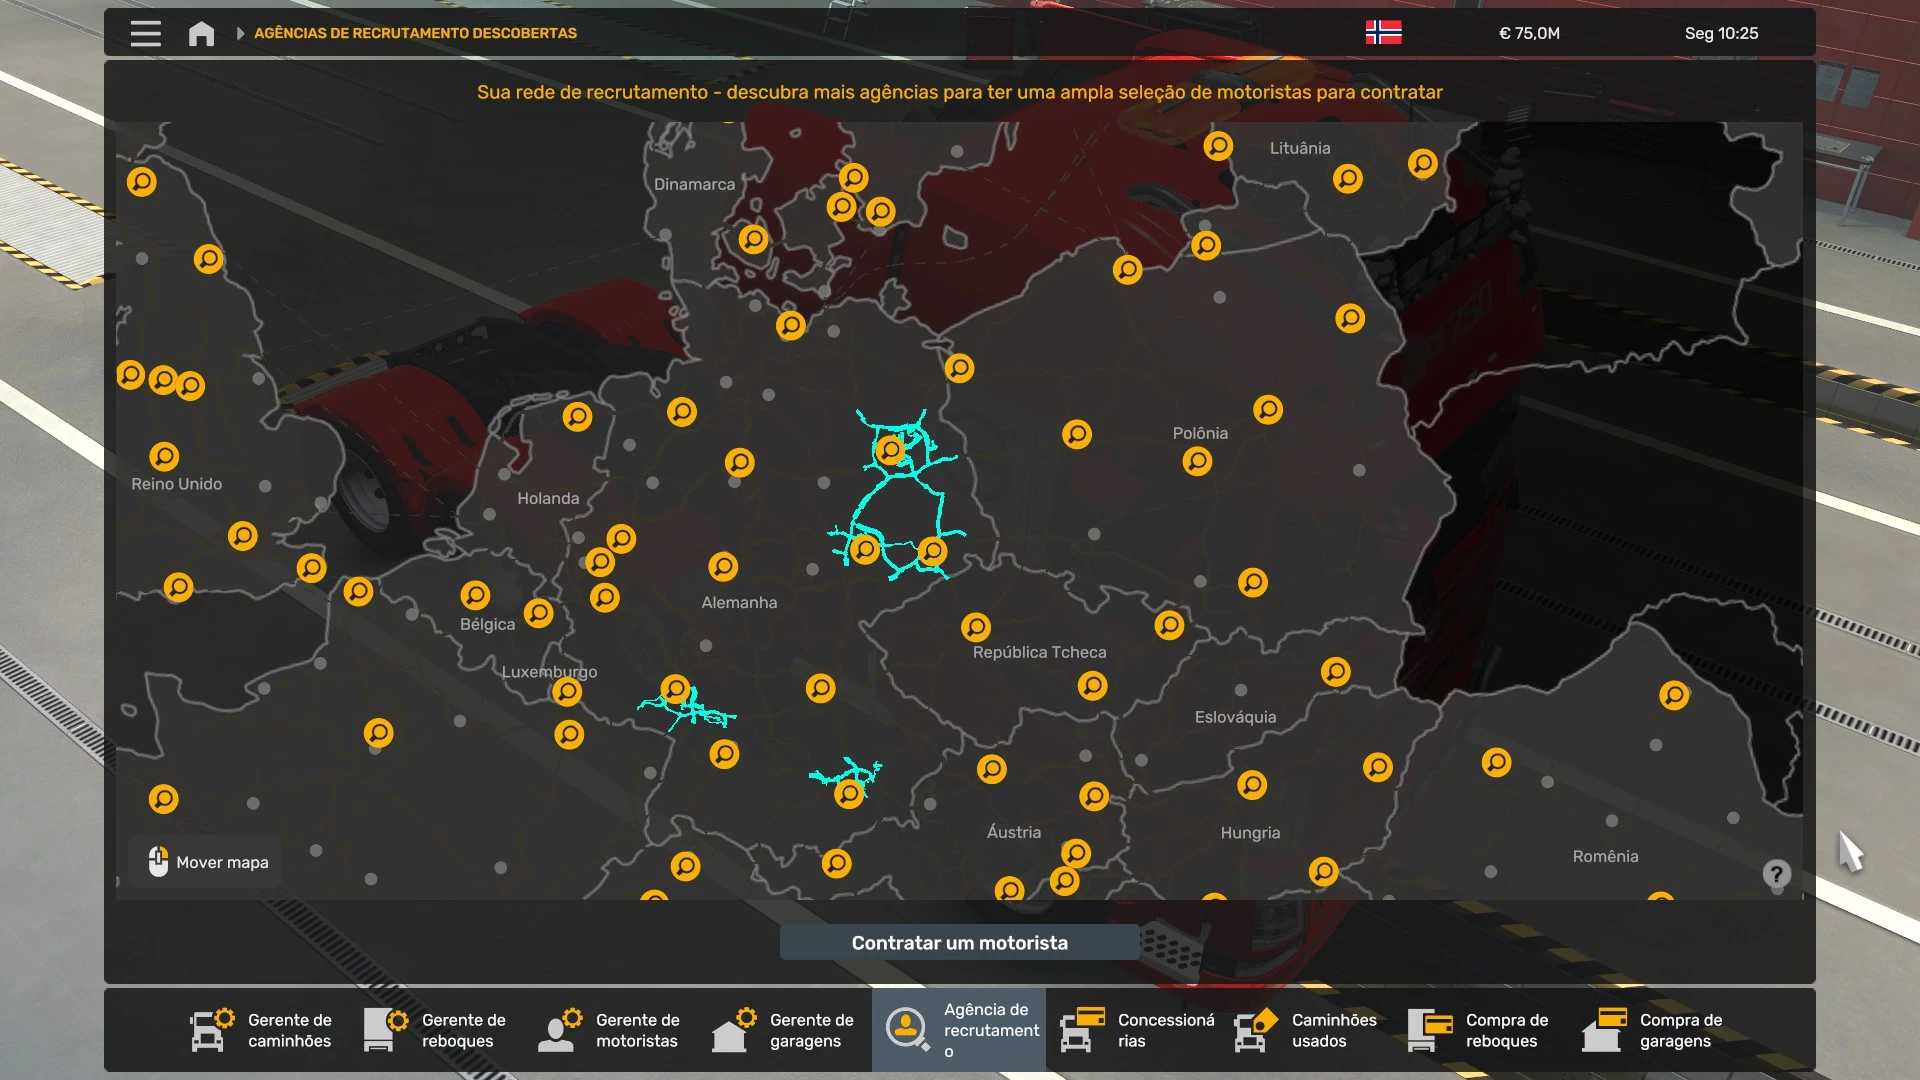
Task: Open the hamburger menu
Action: pyautogui.click(x=145, y=33)
